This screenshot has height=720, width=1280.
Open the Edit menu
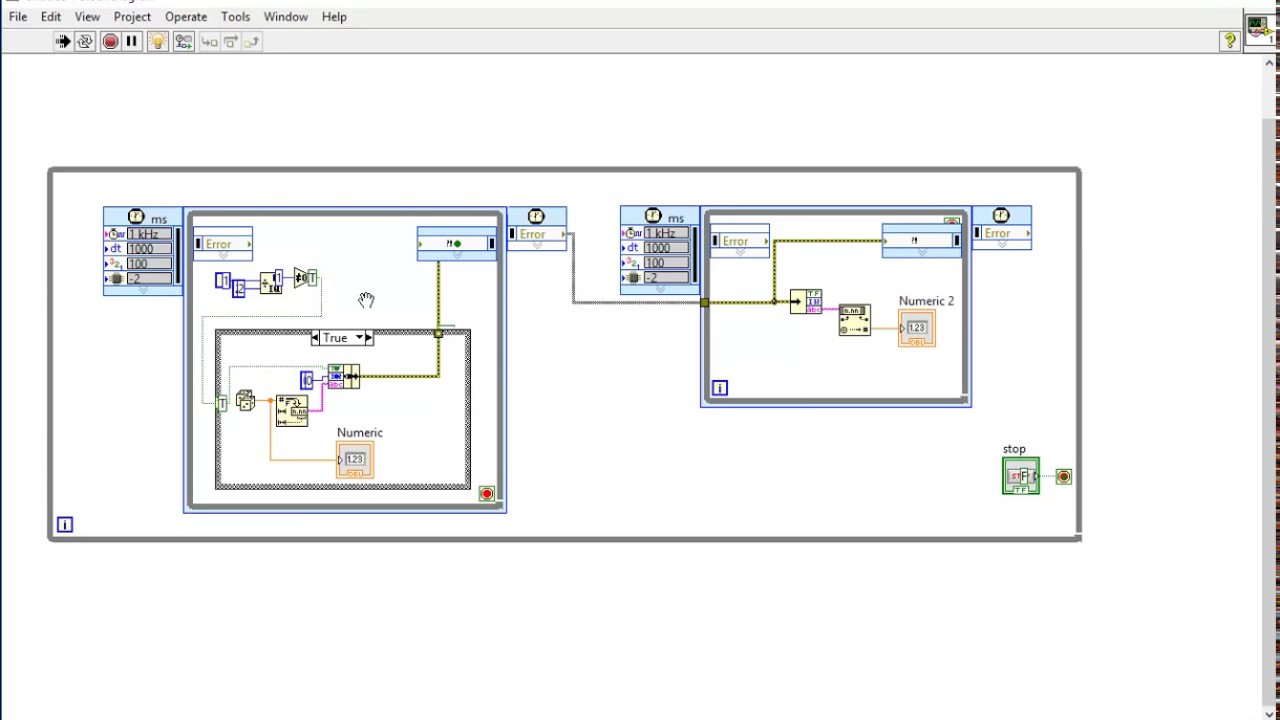[x=51, y=16]
